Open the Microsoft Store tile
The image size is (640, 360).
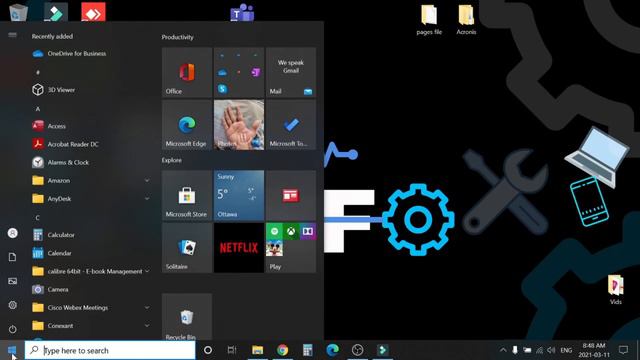pos(187,196)
